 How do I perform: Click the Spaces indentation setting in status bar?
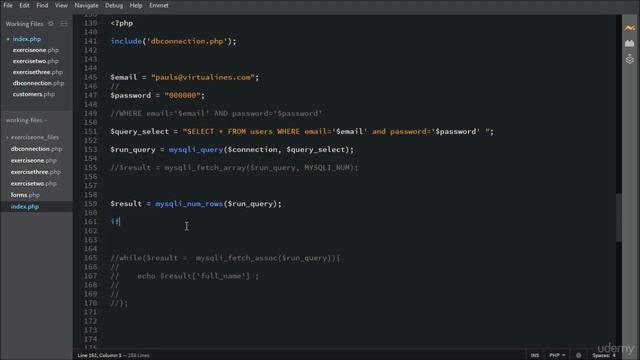pyautogui.click(x=604, y=356)
